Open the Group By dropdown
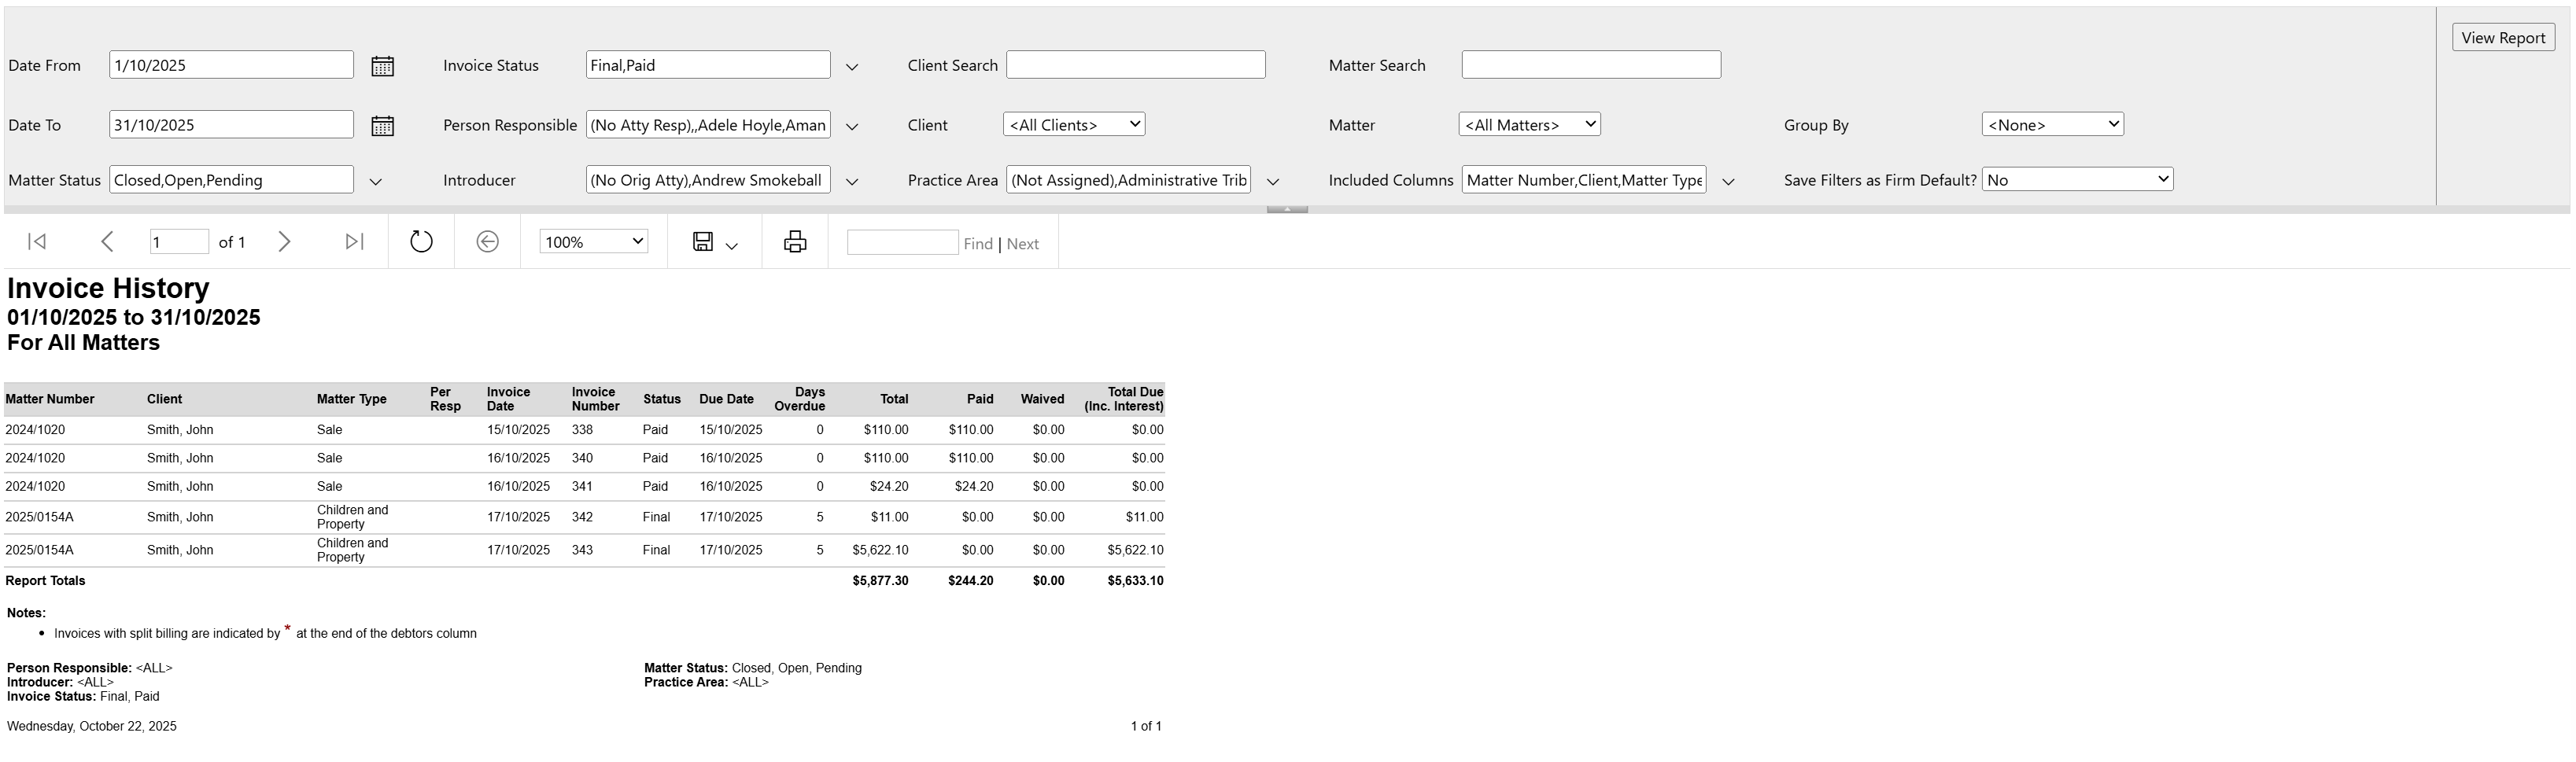This screenshot has width=2576, height=762. coord(2052,125)
